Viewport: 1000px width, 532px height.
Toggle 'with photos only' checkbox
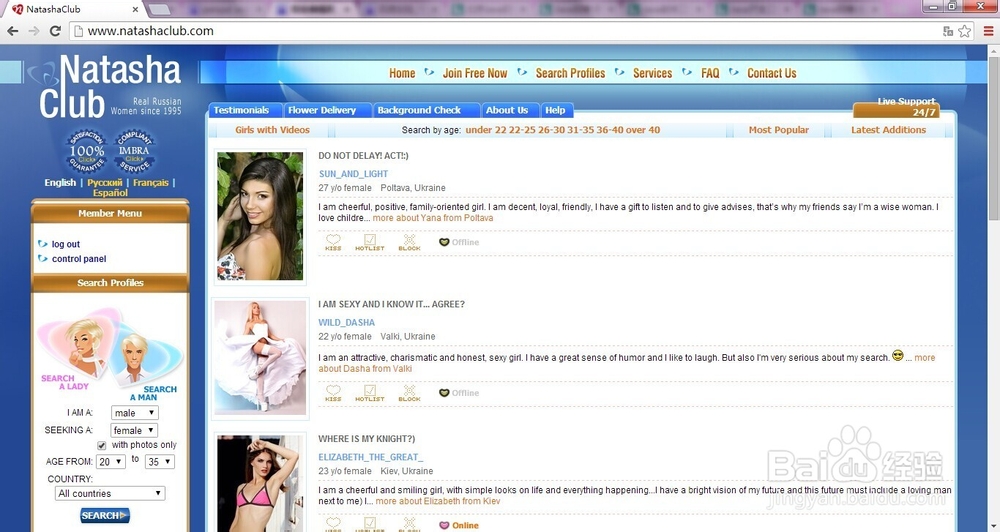tap(101, 445)
